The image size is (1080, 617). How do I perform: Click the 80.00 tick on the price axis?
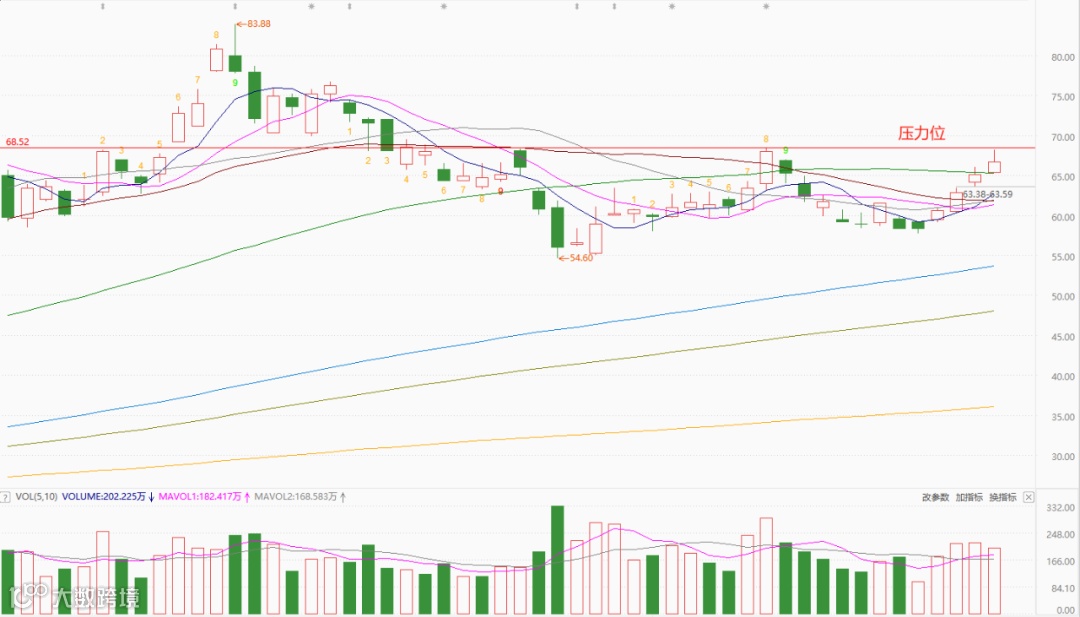(x=1061, y=58)
